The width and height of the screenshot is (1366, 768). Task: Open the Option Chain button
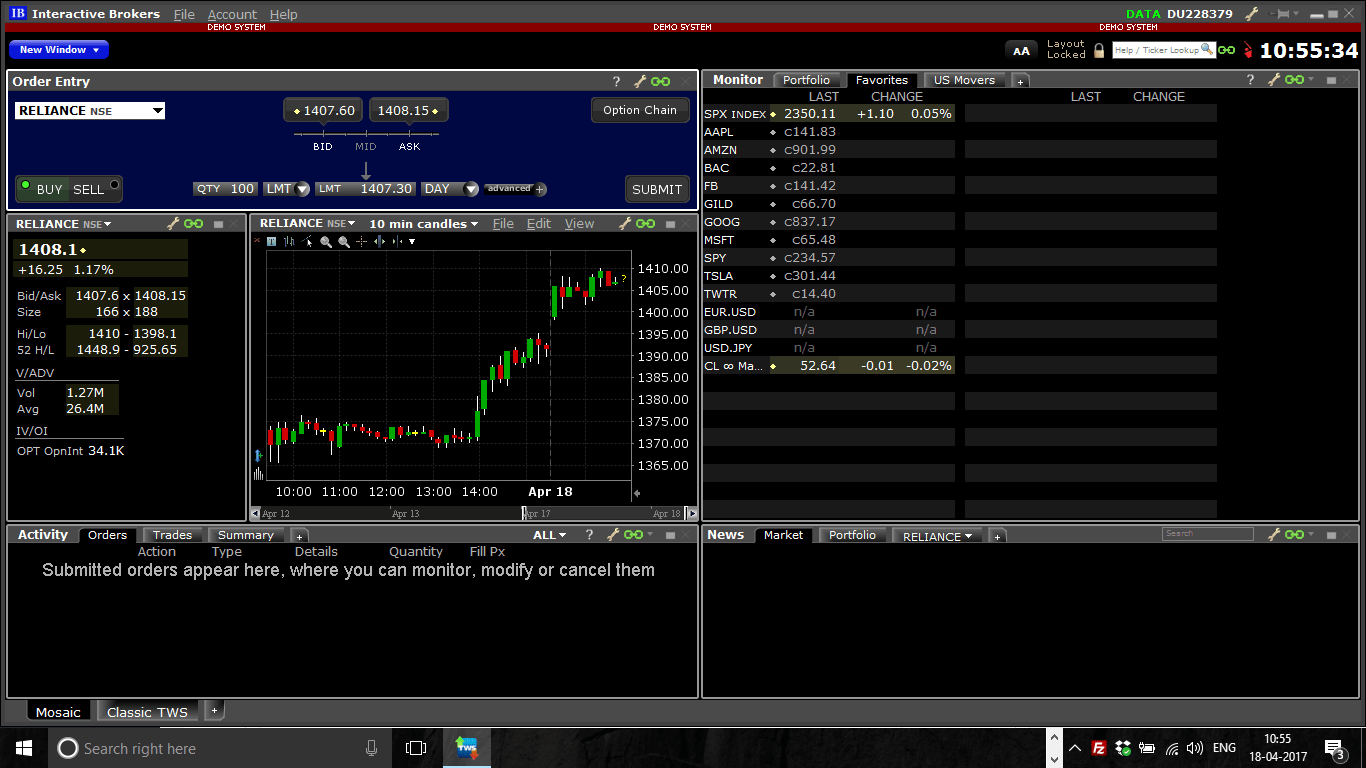click(640, 110)
